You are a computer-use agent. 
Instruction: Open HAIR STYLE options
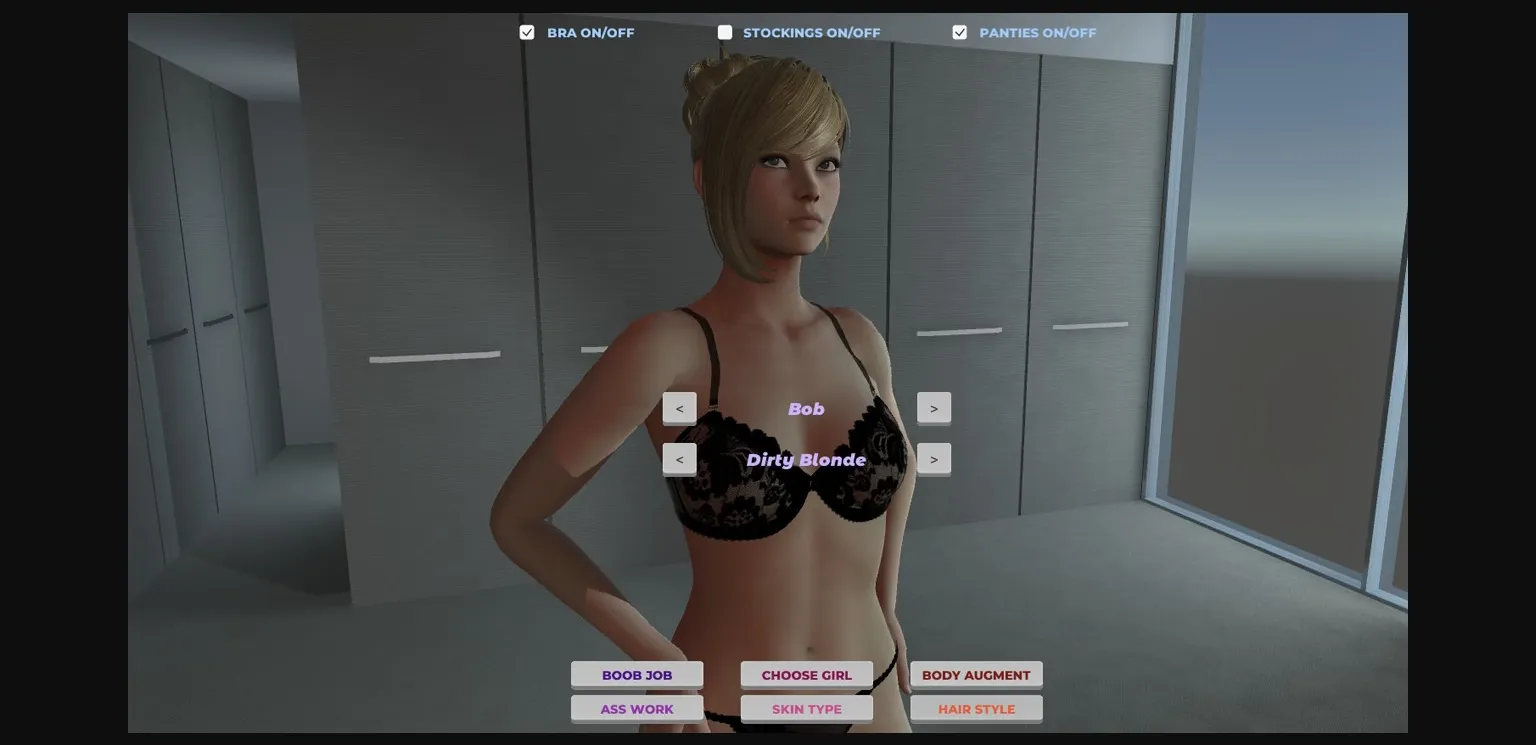pos(976,708)
